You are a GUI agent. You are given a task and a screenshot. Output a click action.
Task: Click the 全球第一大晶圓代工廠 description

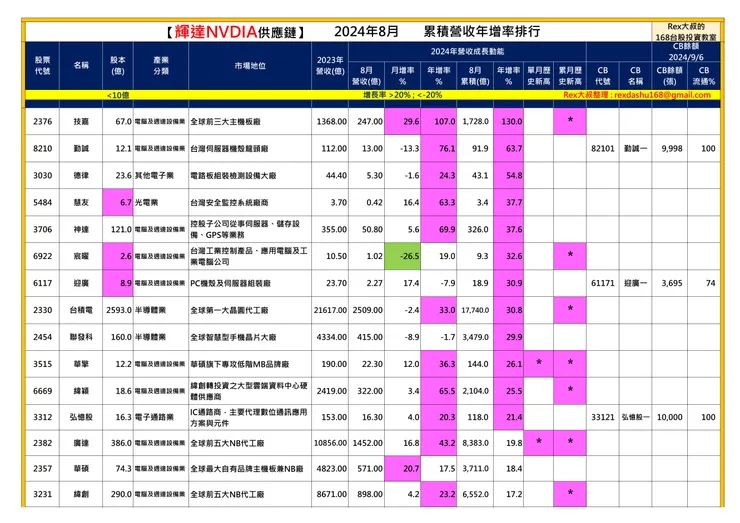pyautogui.click(x=229, y=310)
